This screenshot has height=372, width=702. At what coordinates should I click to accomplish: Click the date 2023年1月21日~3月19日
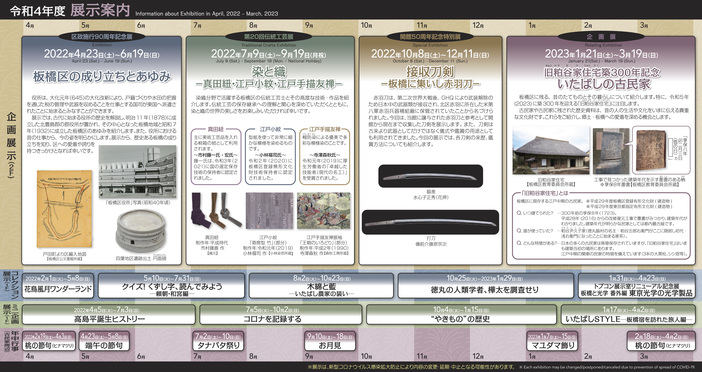pyautogui.click(x=601, y=54)
